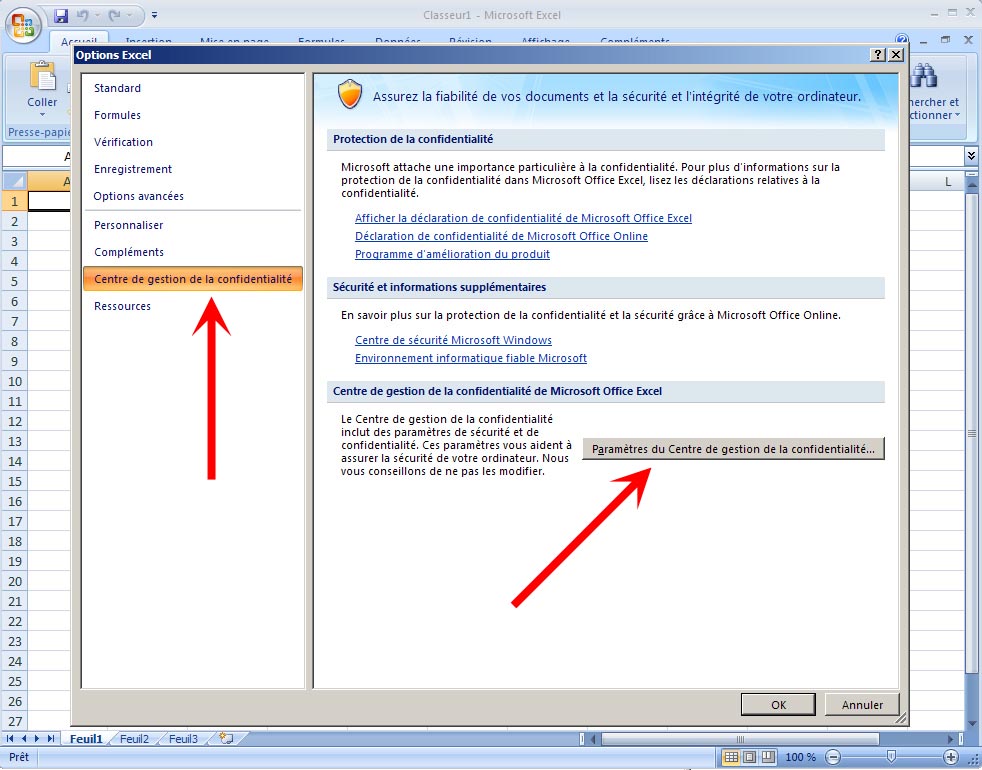Click the Excel help icon in ribbon
Image resolution: width=982 pixels, height=770 pixels.
click(902, 39)
